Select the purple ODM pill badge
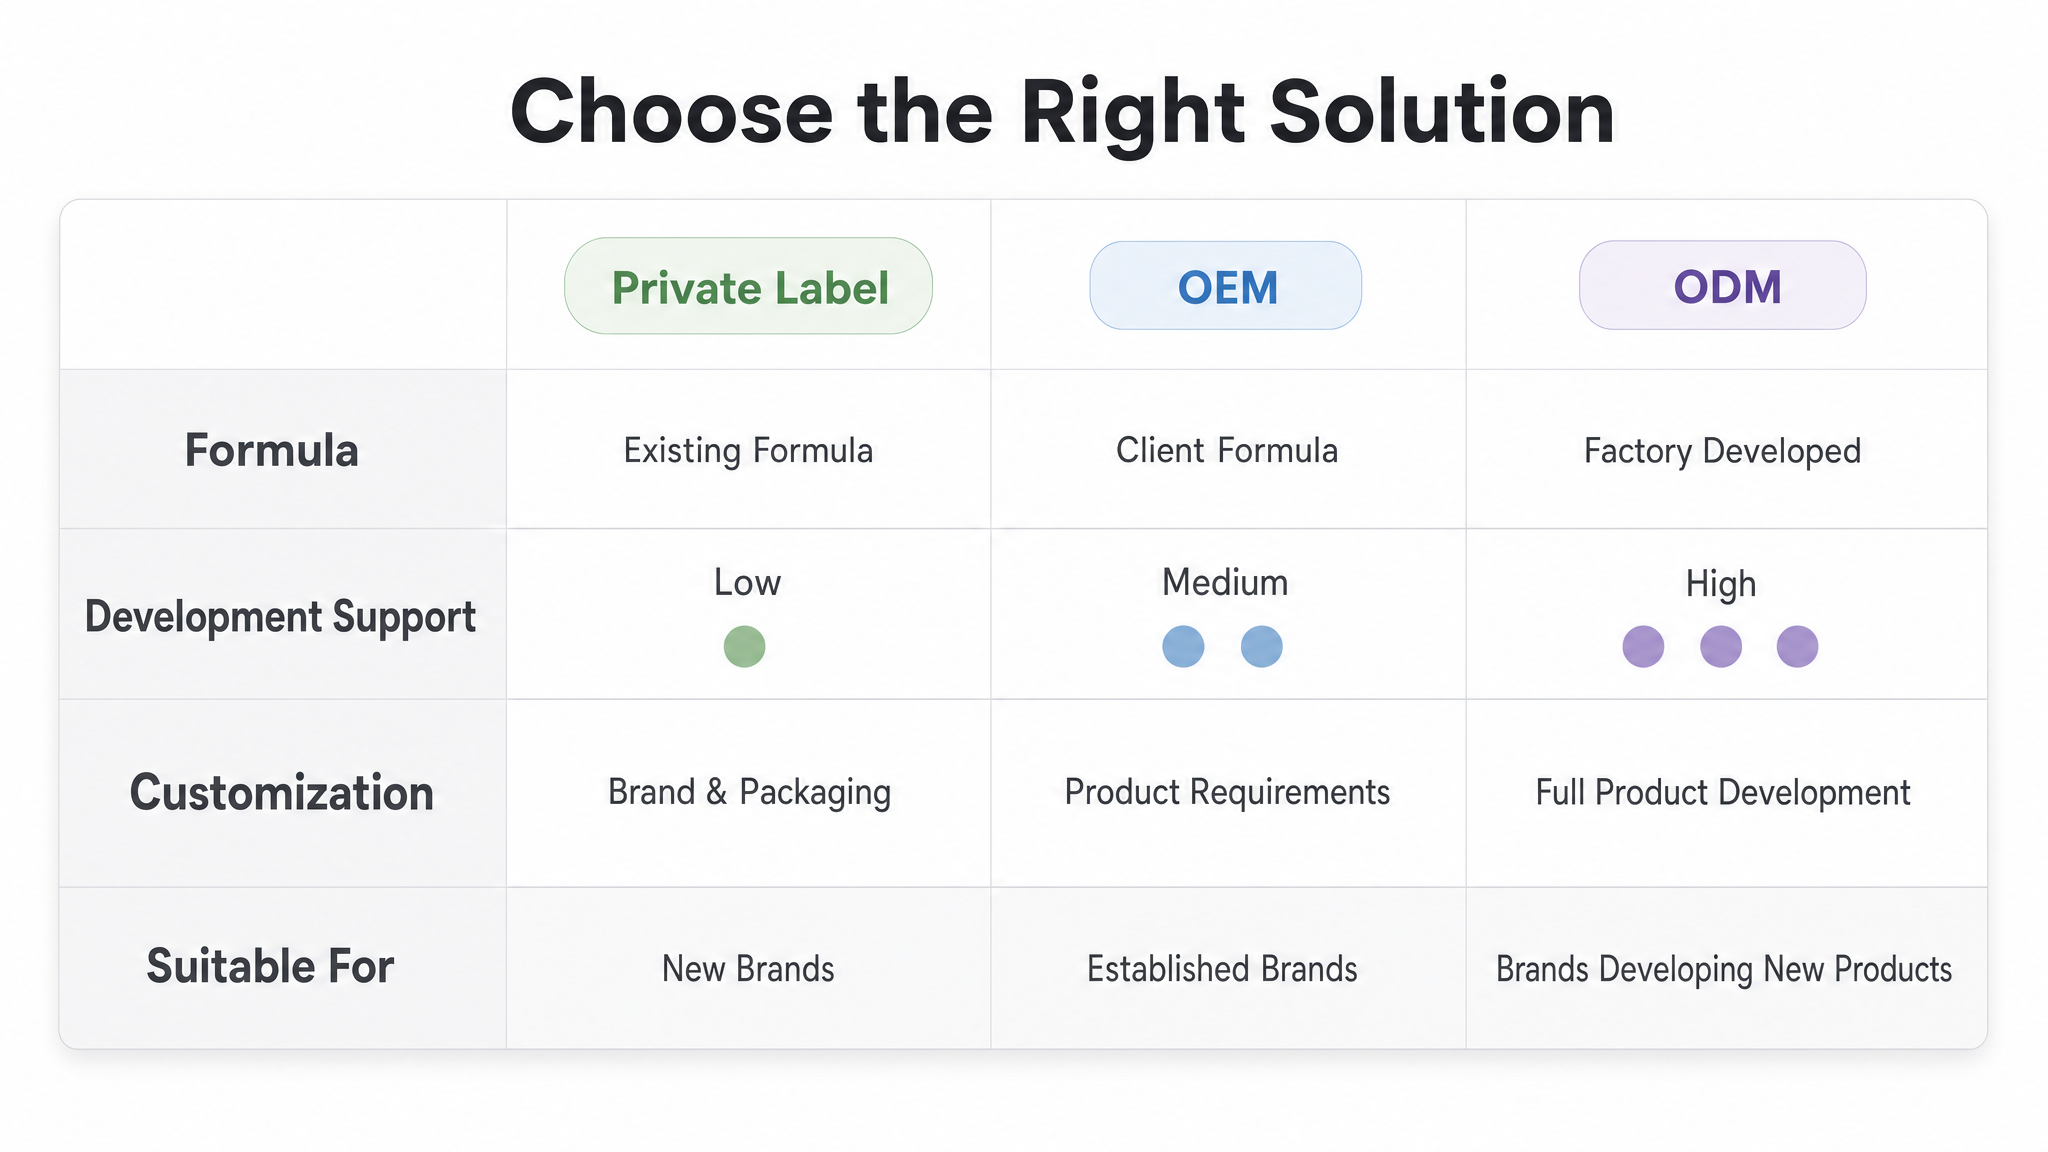This screenshot has height=1152, width=2048. [x=1723, y=286]
